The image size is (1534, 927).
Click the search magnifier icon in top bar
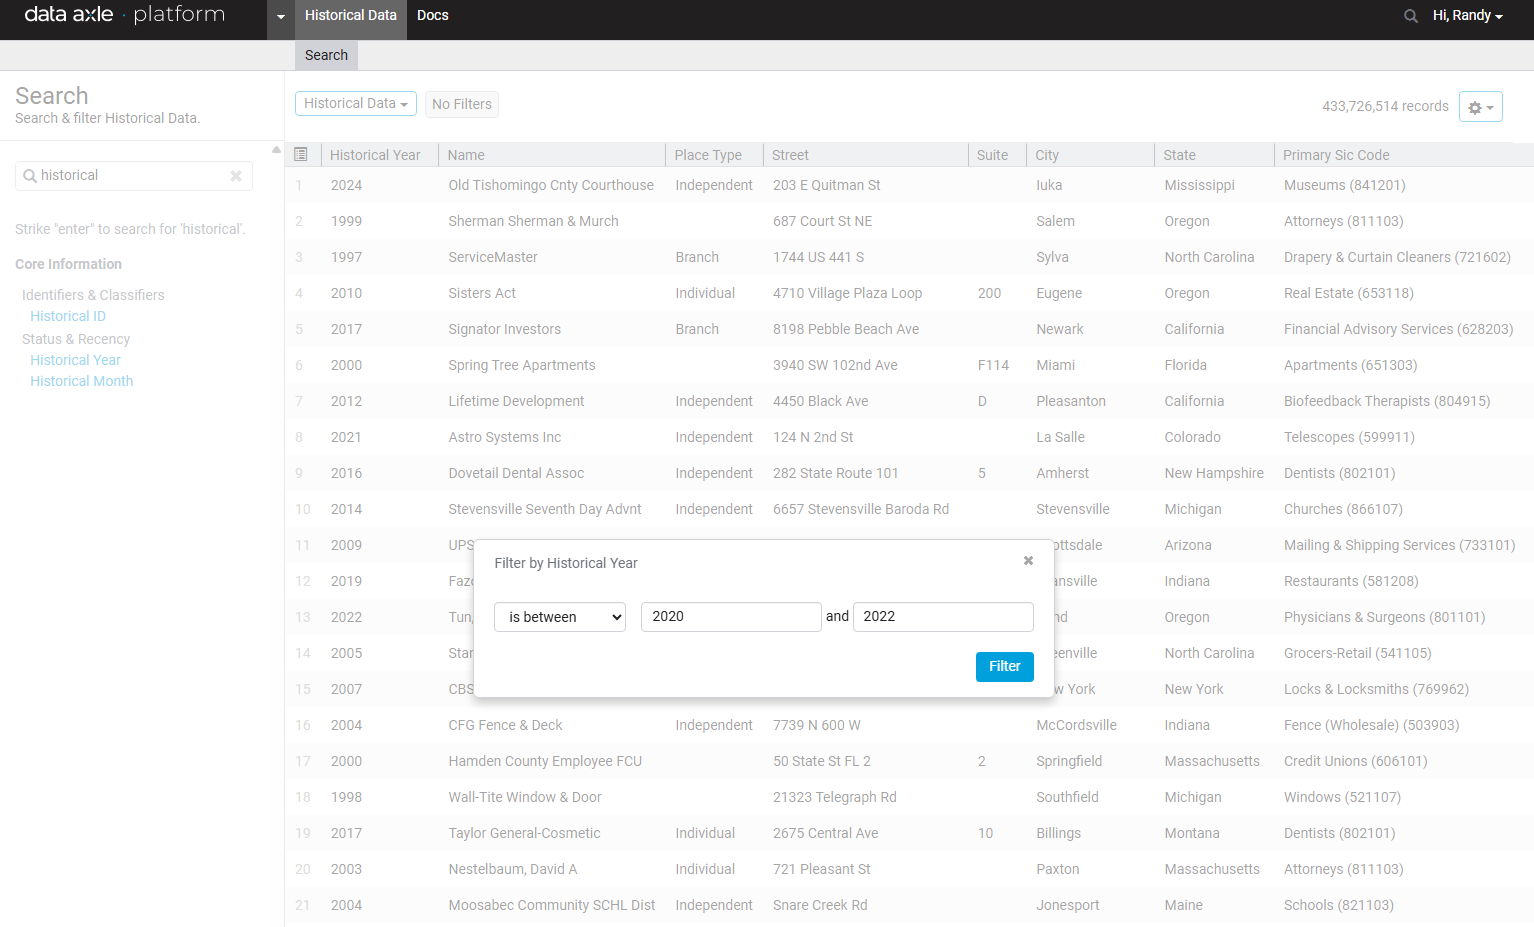(1410, 16)
